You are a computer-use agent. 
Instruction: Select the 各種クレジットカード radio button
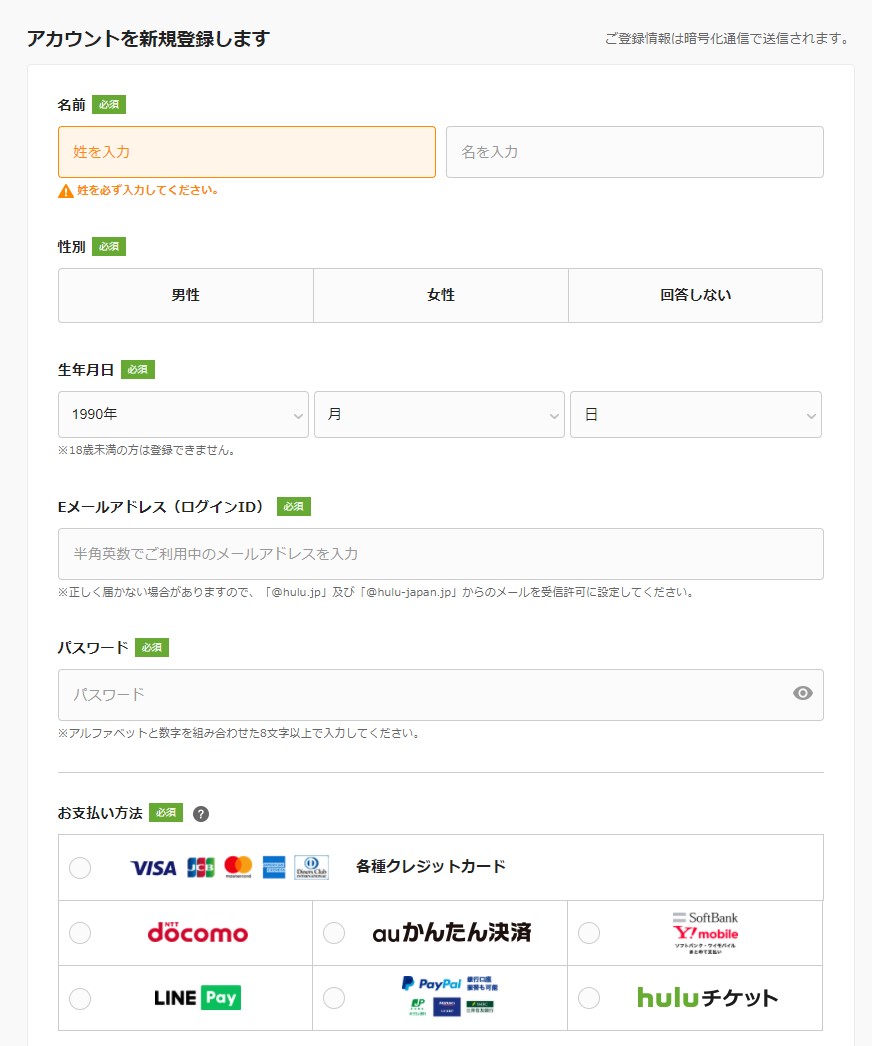(80, 867)
